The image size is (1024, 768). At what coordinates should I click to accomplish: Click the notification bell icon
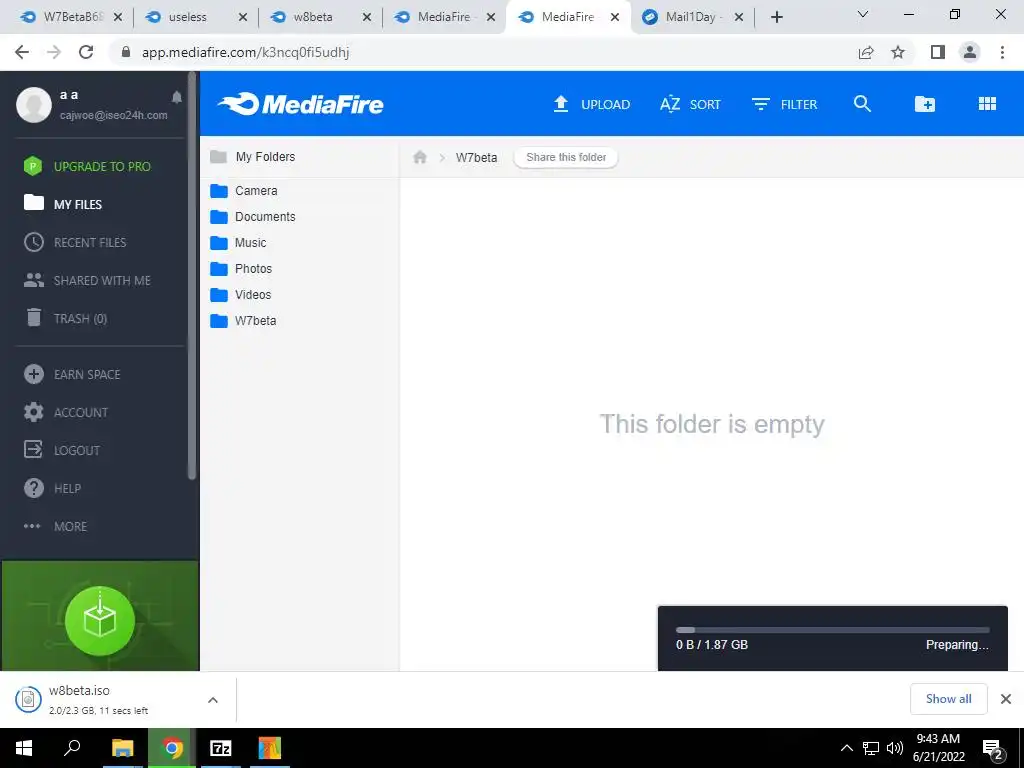click(176, 97)
